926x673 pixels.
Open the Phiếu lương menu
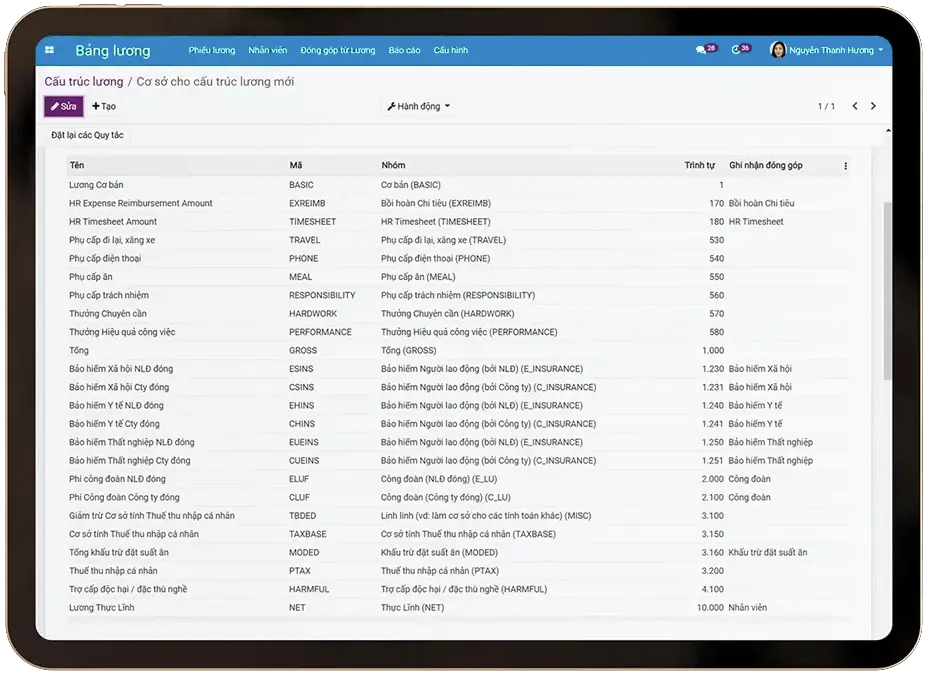pos(211,50)
